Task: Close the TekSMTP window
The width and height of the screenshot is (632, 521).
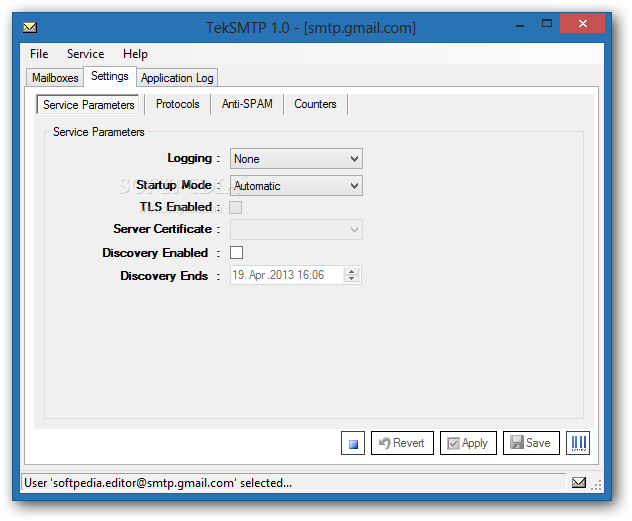Action: click(582, 23)
